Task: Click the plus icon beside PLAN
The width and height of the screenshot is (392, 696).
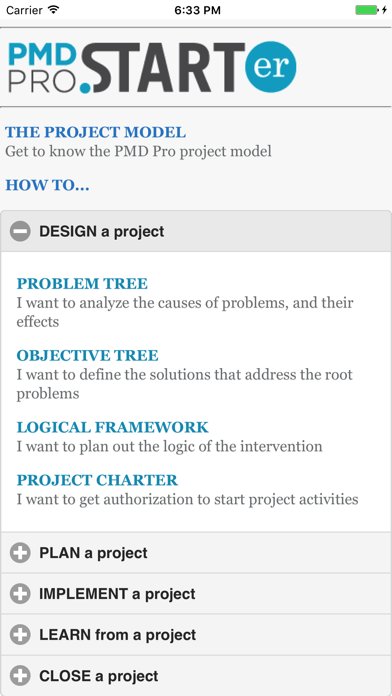Action: click(20, 553)
